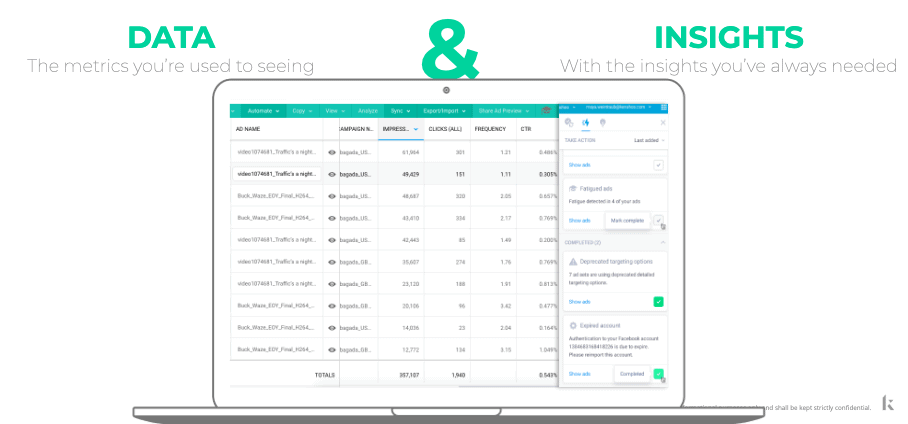Collapse the Completed (2) section
Image resolution: width=908 pixels, height=424 pixels.
[663, 243]
